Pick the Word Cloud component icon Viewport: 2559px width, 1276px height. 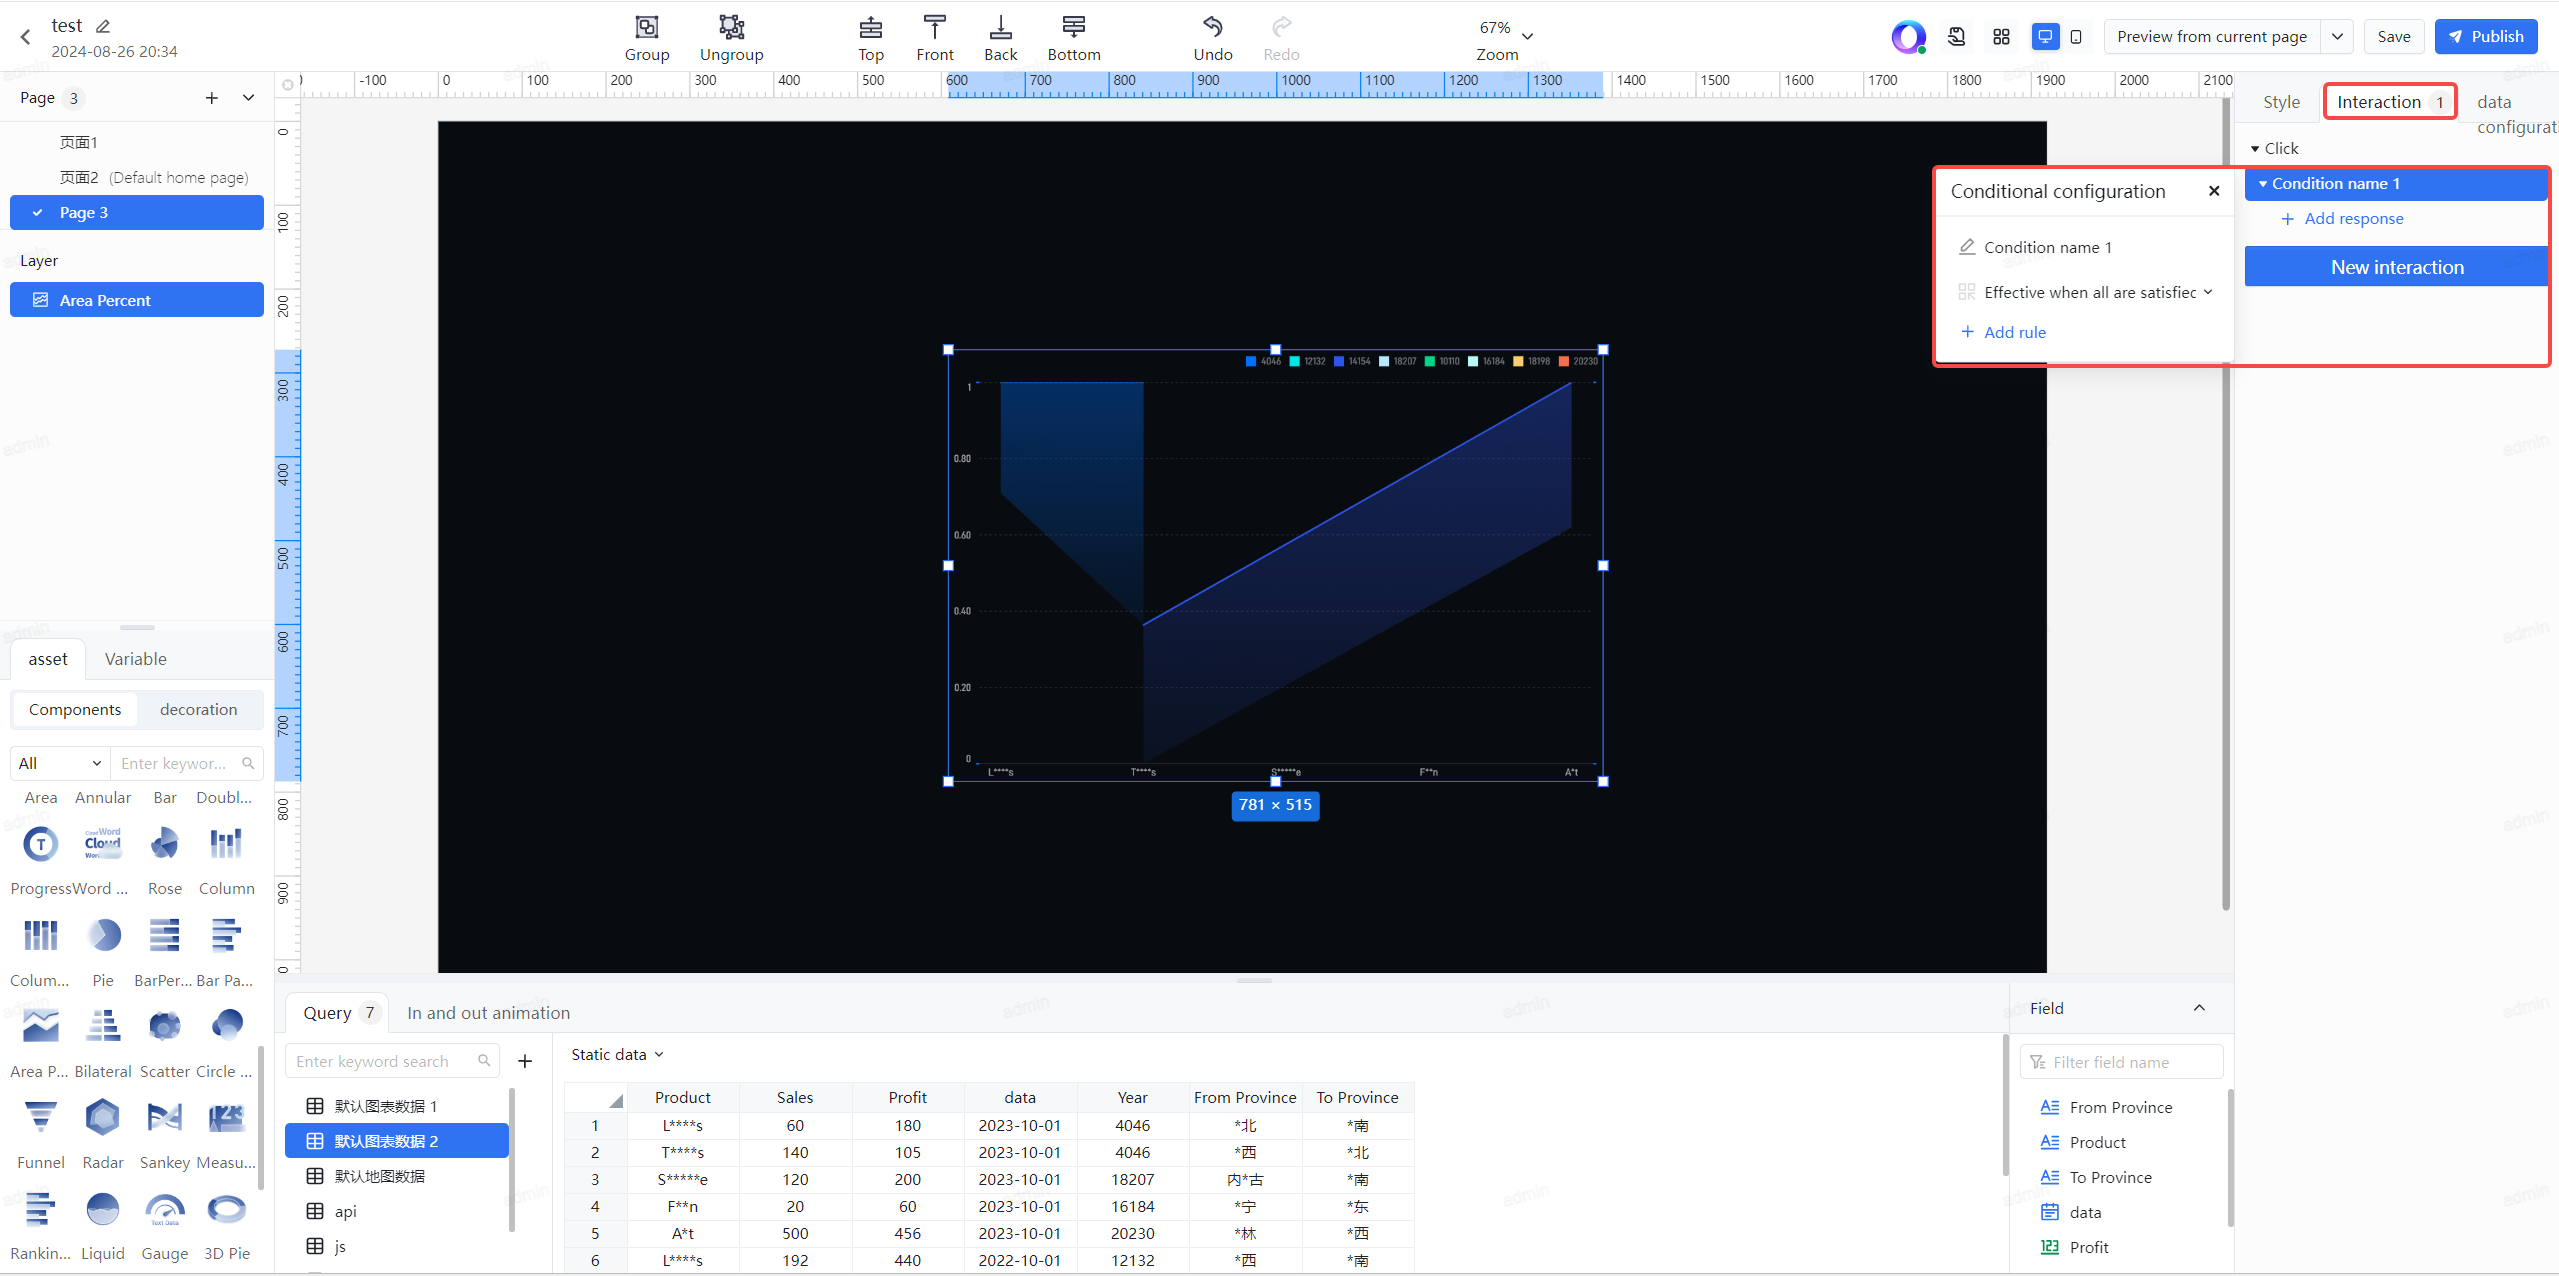coord(103,845)
